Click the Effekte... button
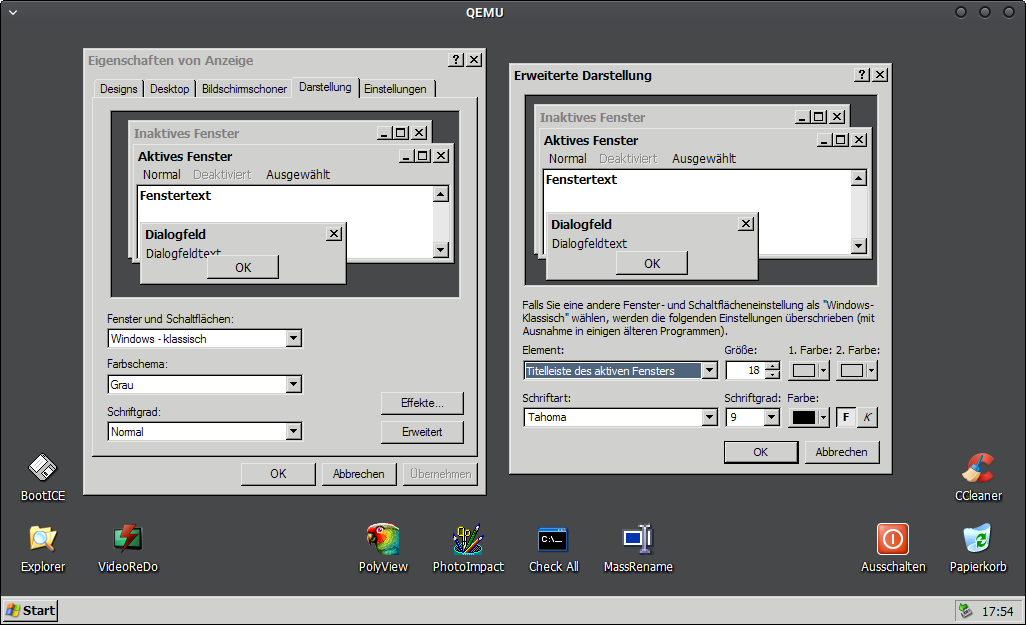The height and width of the screenshot is (625, 1026). 422,403
